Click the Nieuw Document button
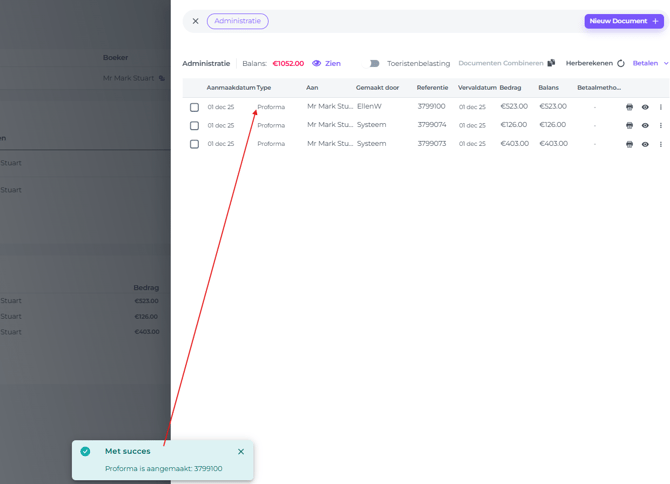Image resolution: width=670 pixels, height=484 pixels. [623, 21]
